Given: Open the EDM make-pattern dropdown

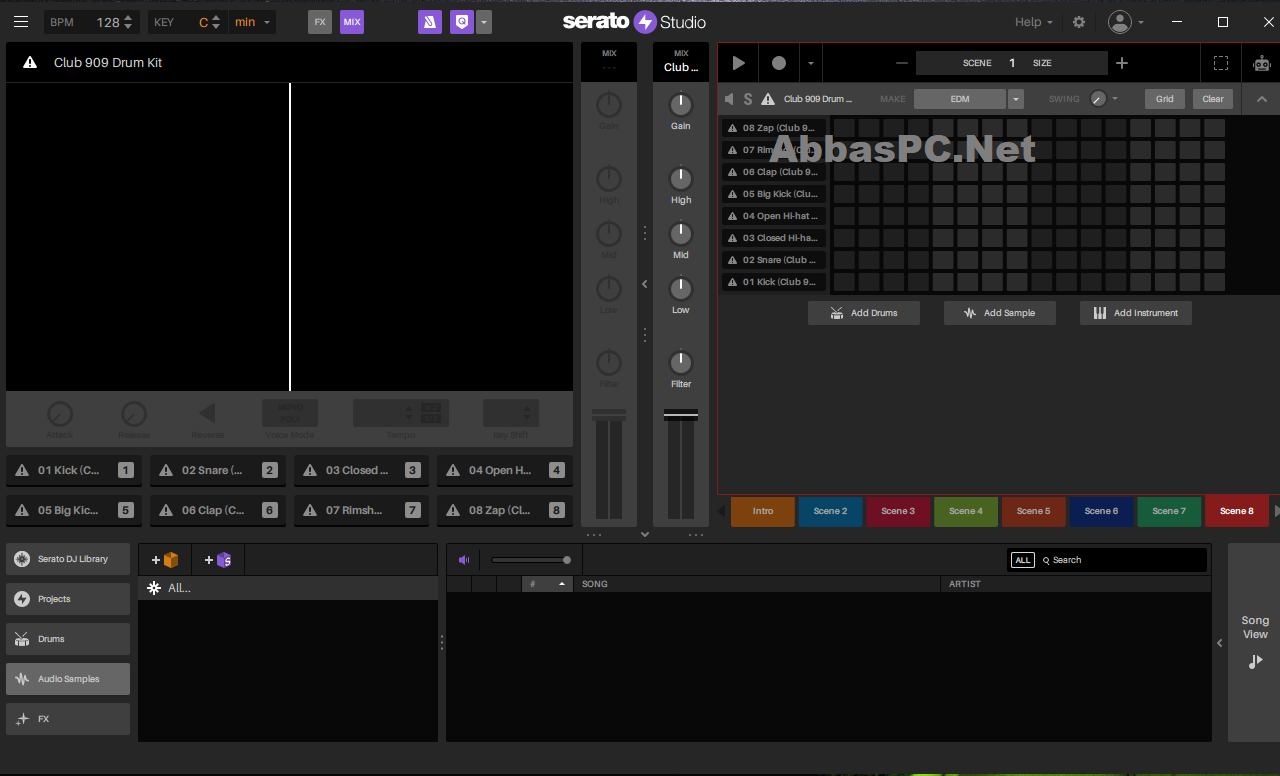Looking at the screenshot, I should pos(1016,99).
